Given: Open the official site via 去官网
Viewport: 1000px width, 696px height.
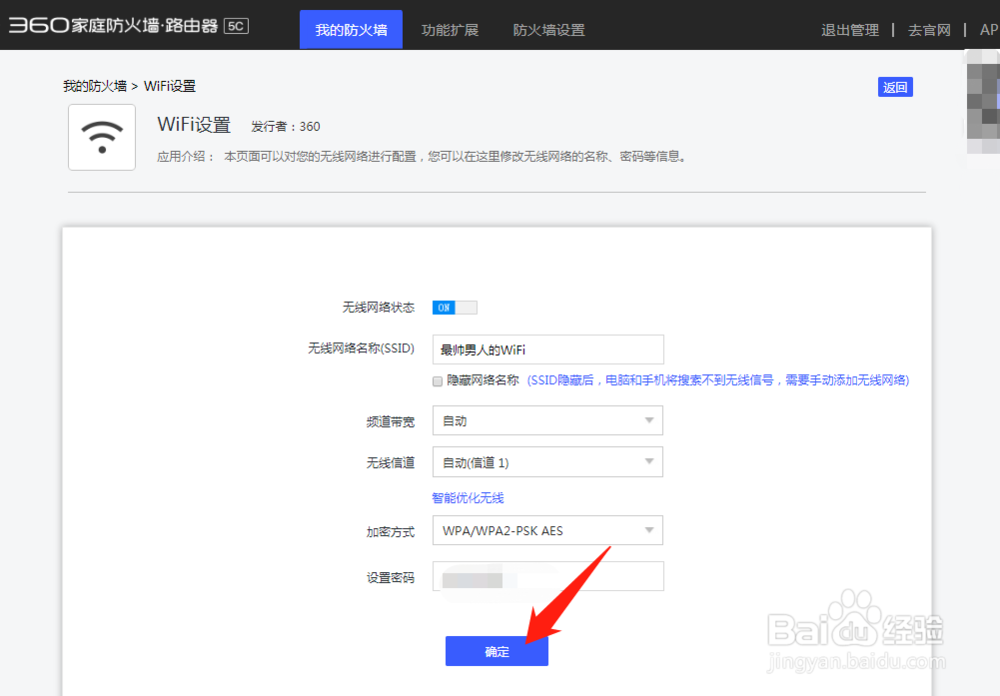Looking at the screenshot, I should tap(929, 29).
